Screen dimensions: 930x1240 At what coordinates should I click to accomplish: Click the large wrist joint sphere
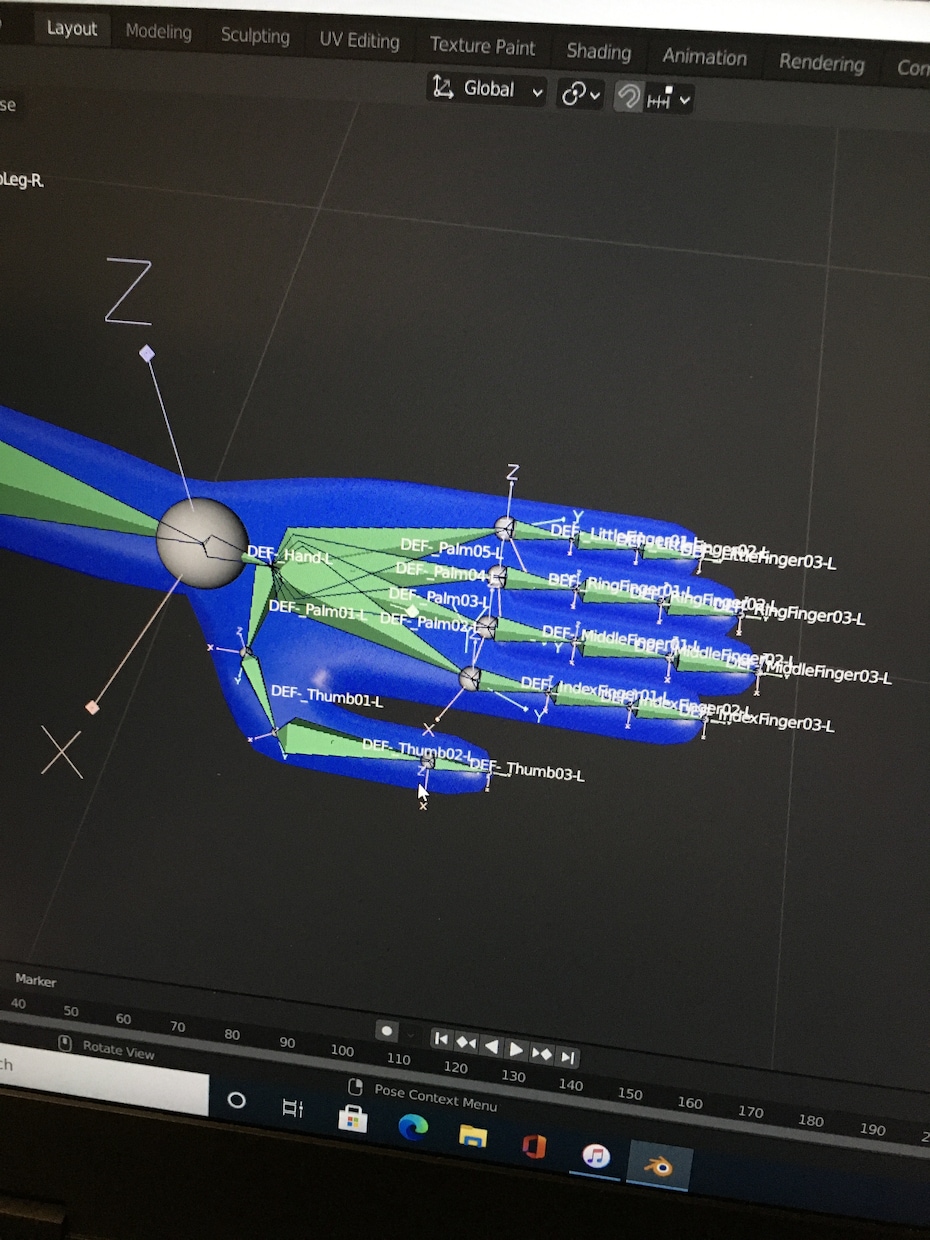(202, 542)
